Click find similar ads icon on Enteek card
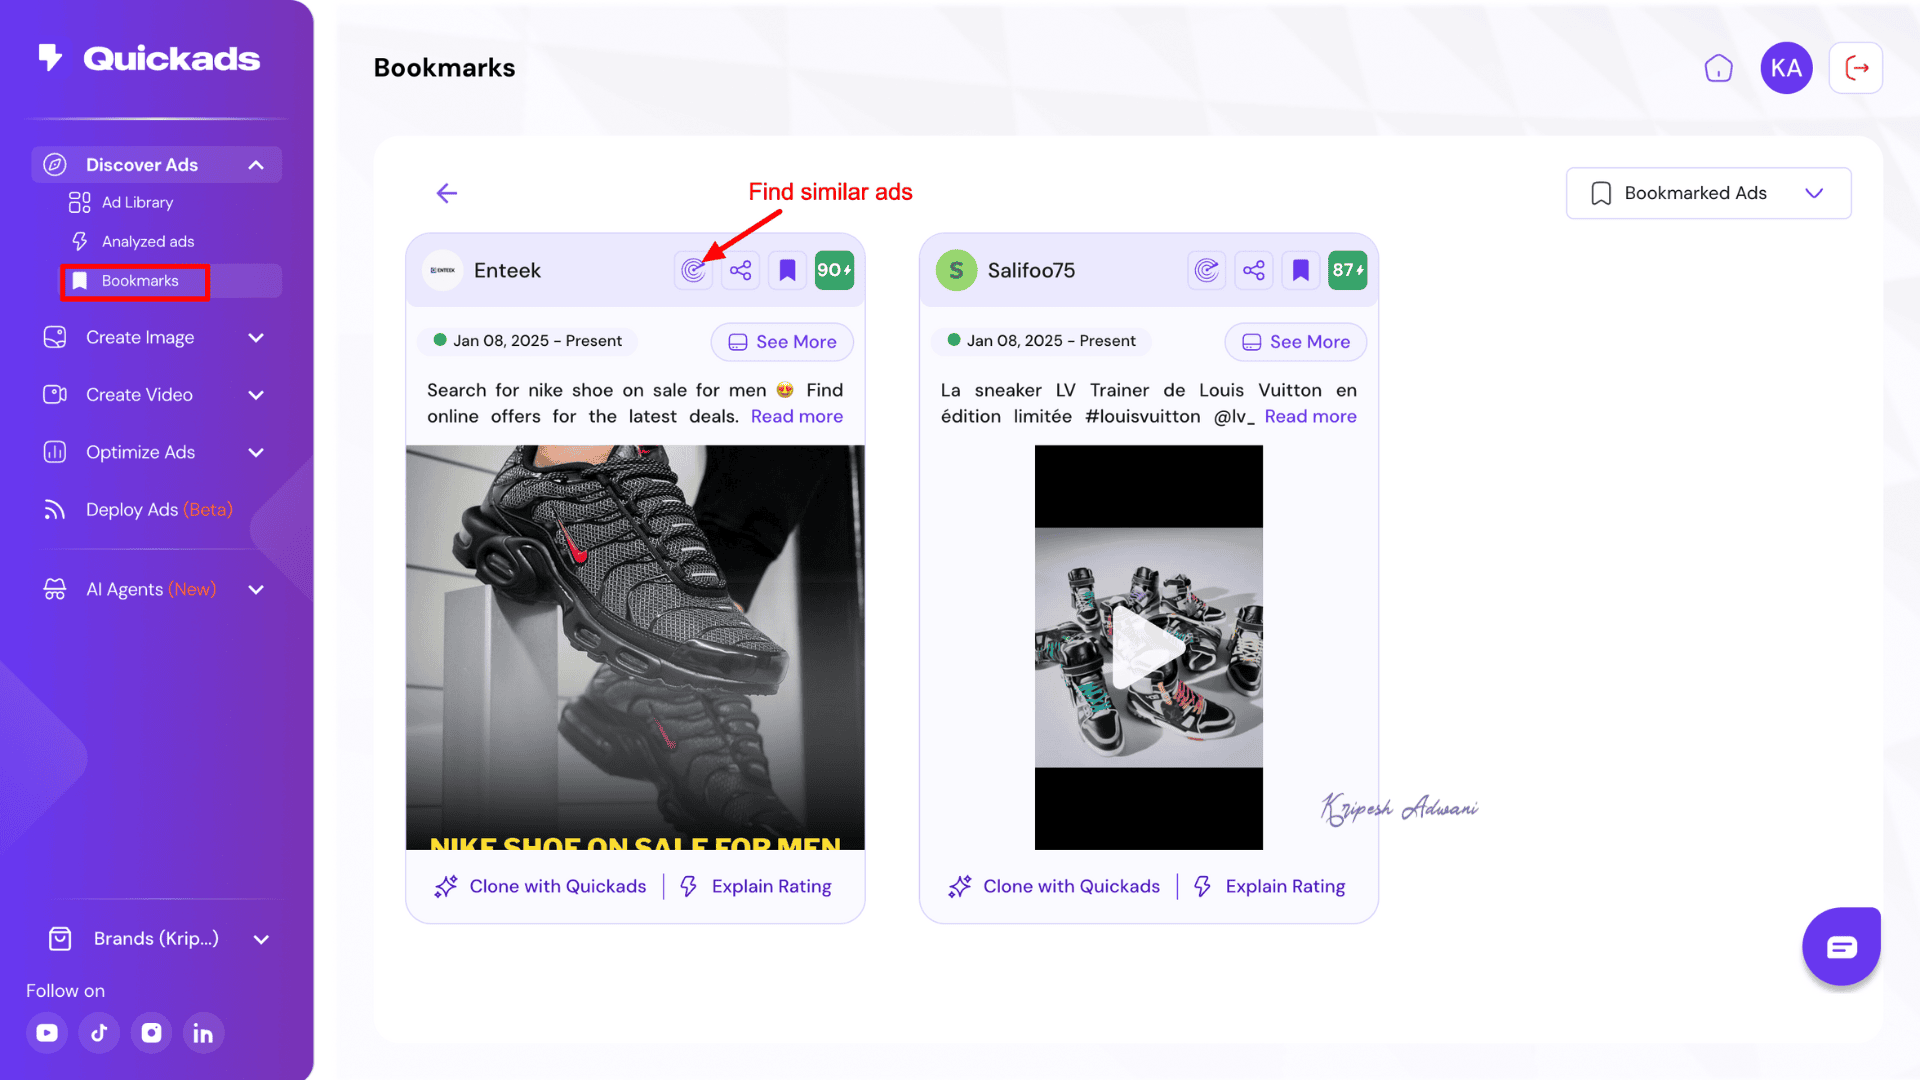This screenshot has width=1920, height=1080. coord(693,270)
